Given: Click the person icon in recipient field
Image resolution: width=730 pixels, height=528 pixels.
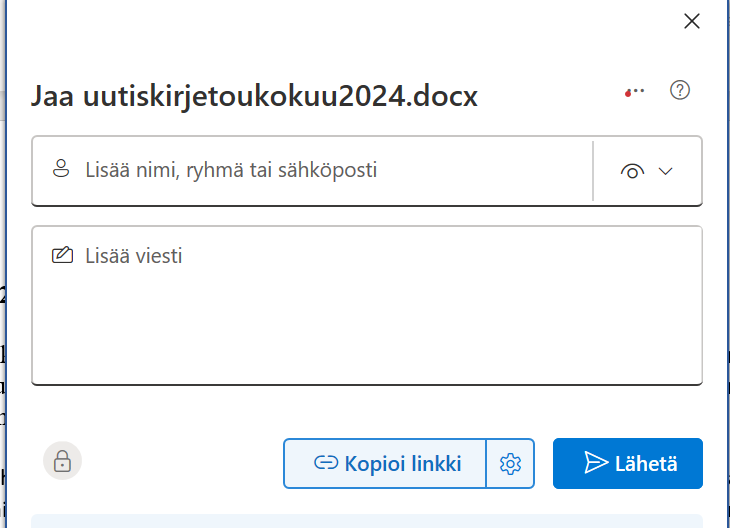Looking at the screenshot, I should (x=62, y=170).
